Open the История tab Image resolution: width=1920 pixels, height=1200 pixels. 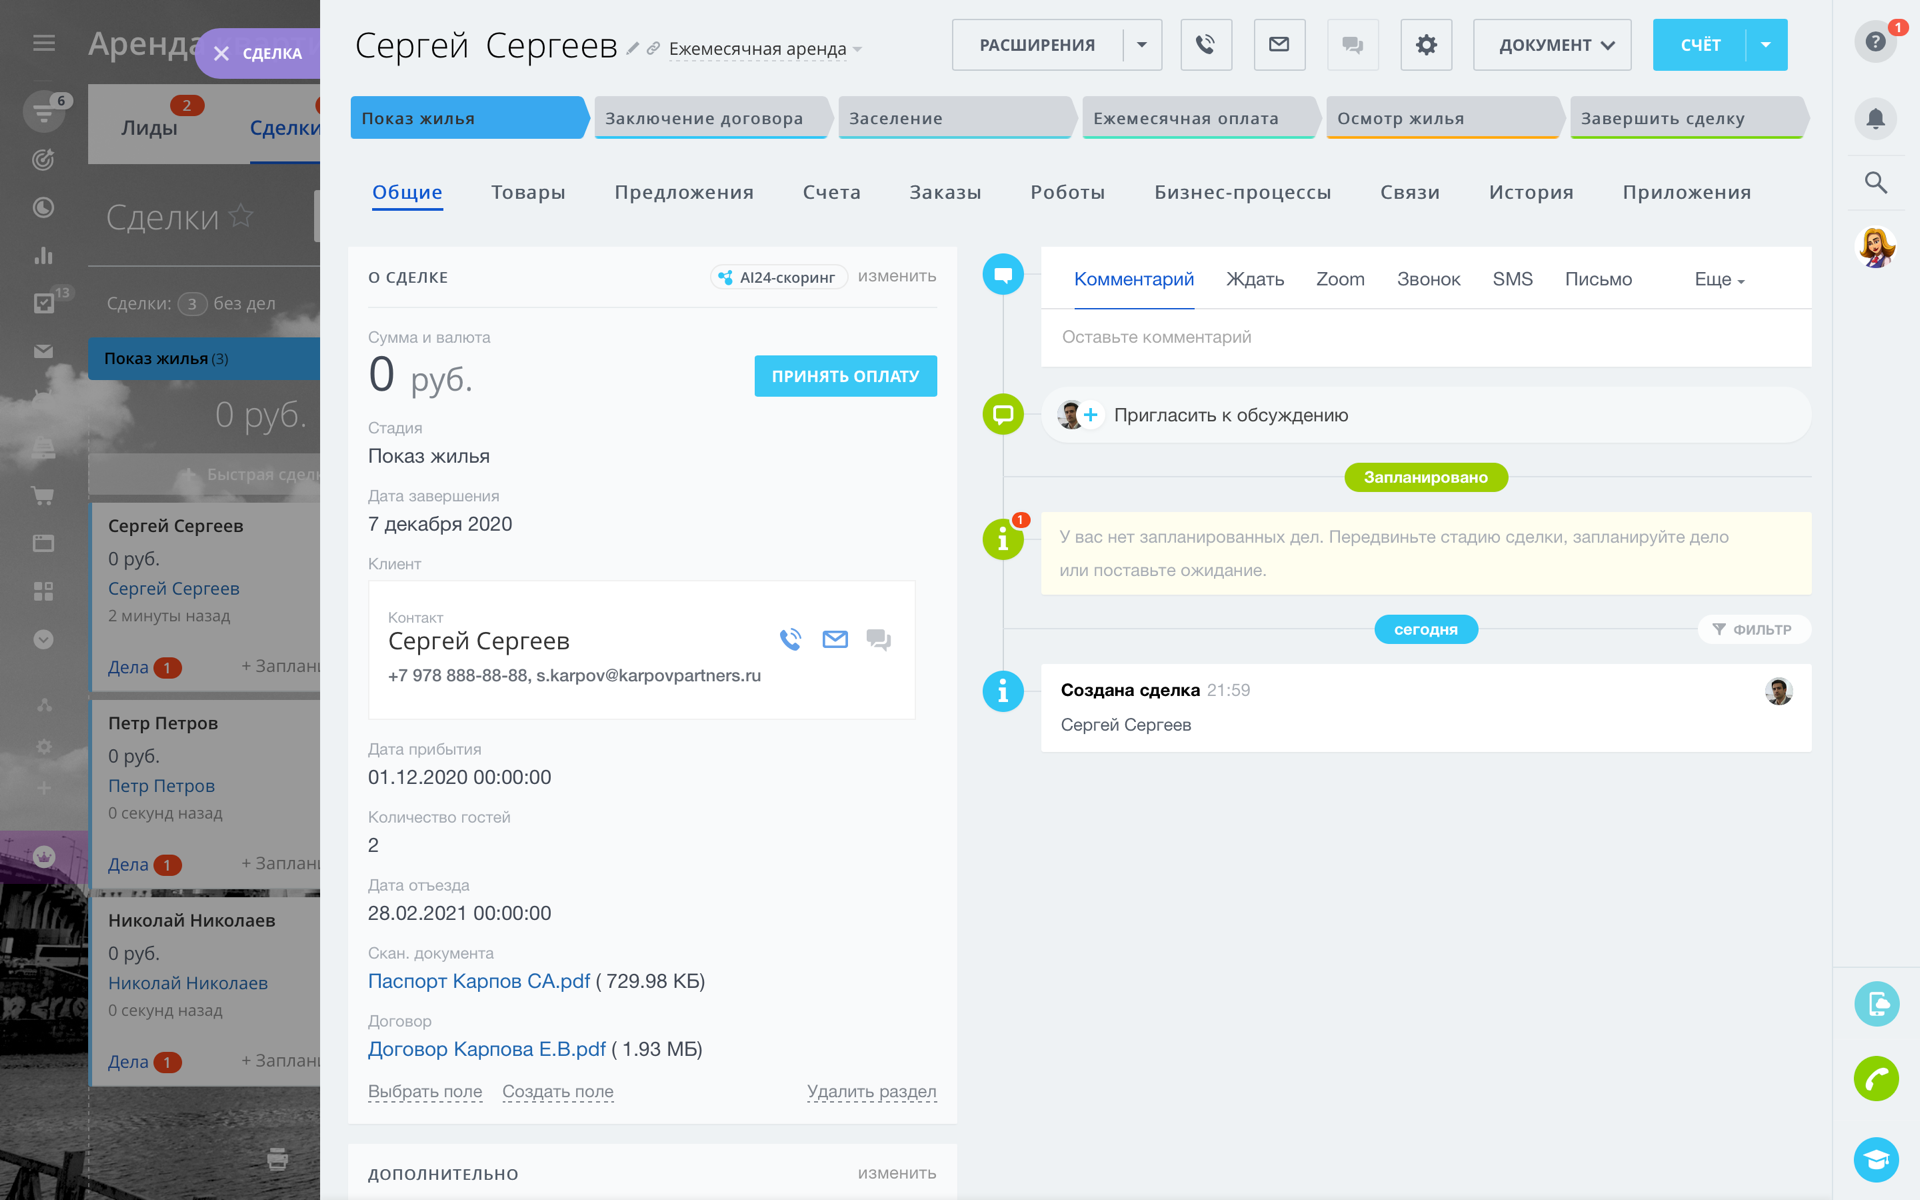1530,192
